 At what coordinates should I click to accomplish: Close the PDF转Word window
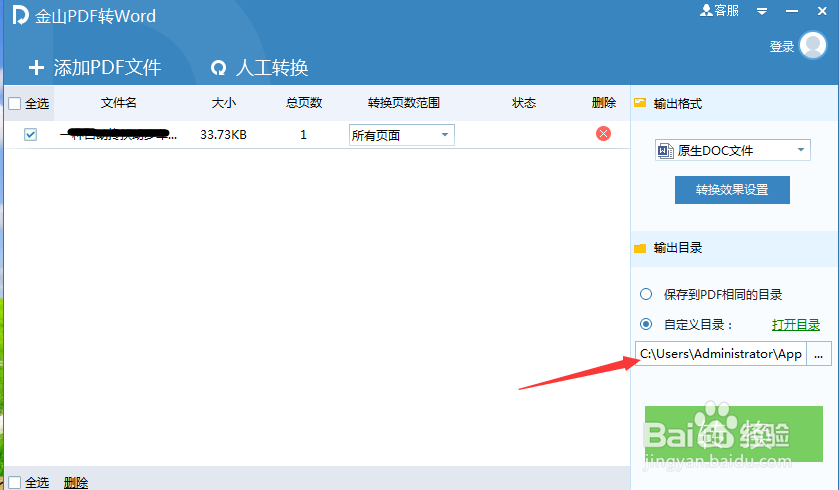pos(822,11)
